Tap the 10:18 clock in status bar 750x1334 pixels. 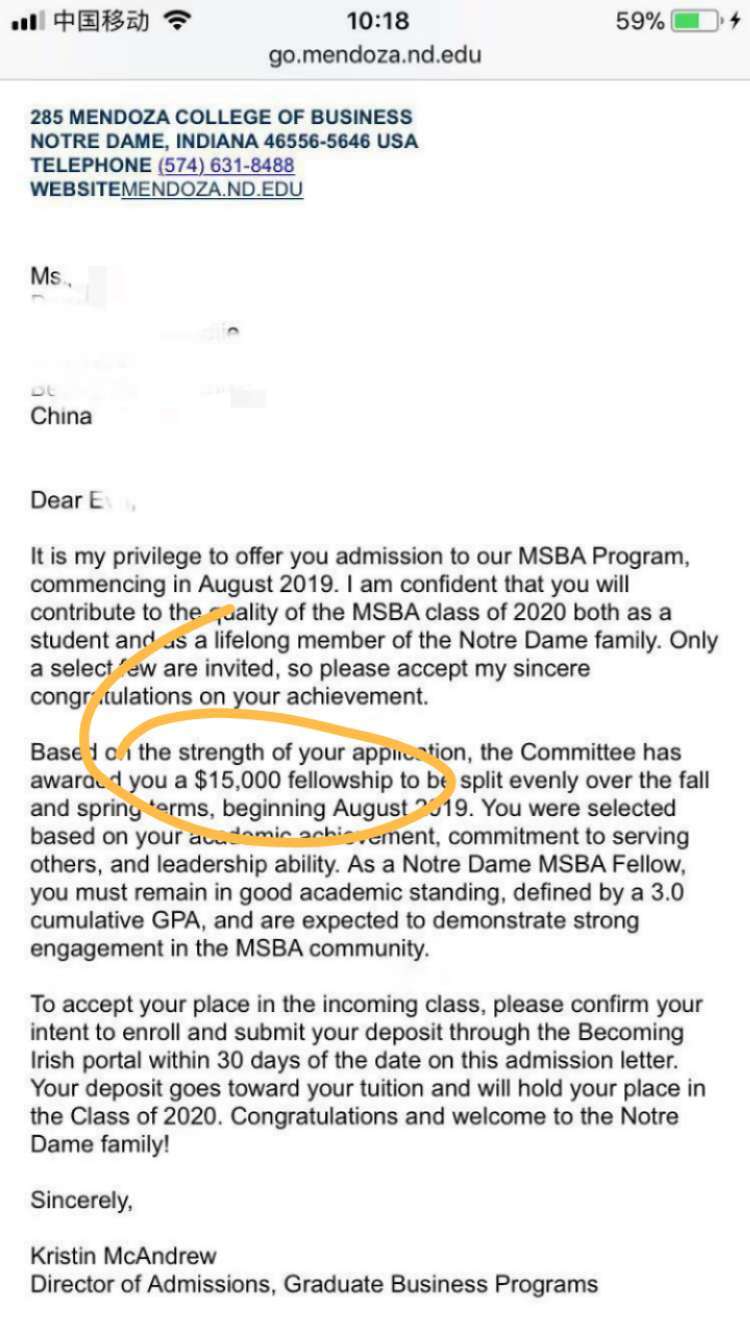click(x=377, y=21)
